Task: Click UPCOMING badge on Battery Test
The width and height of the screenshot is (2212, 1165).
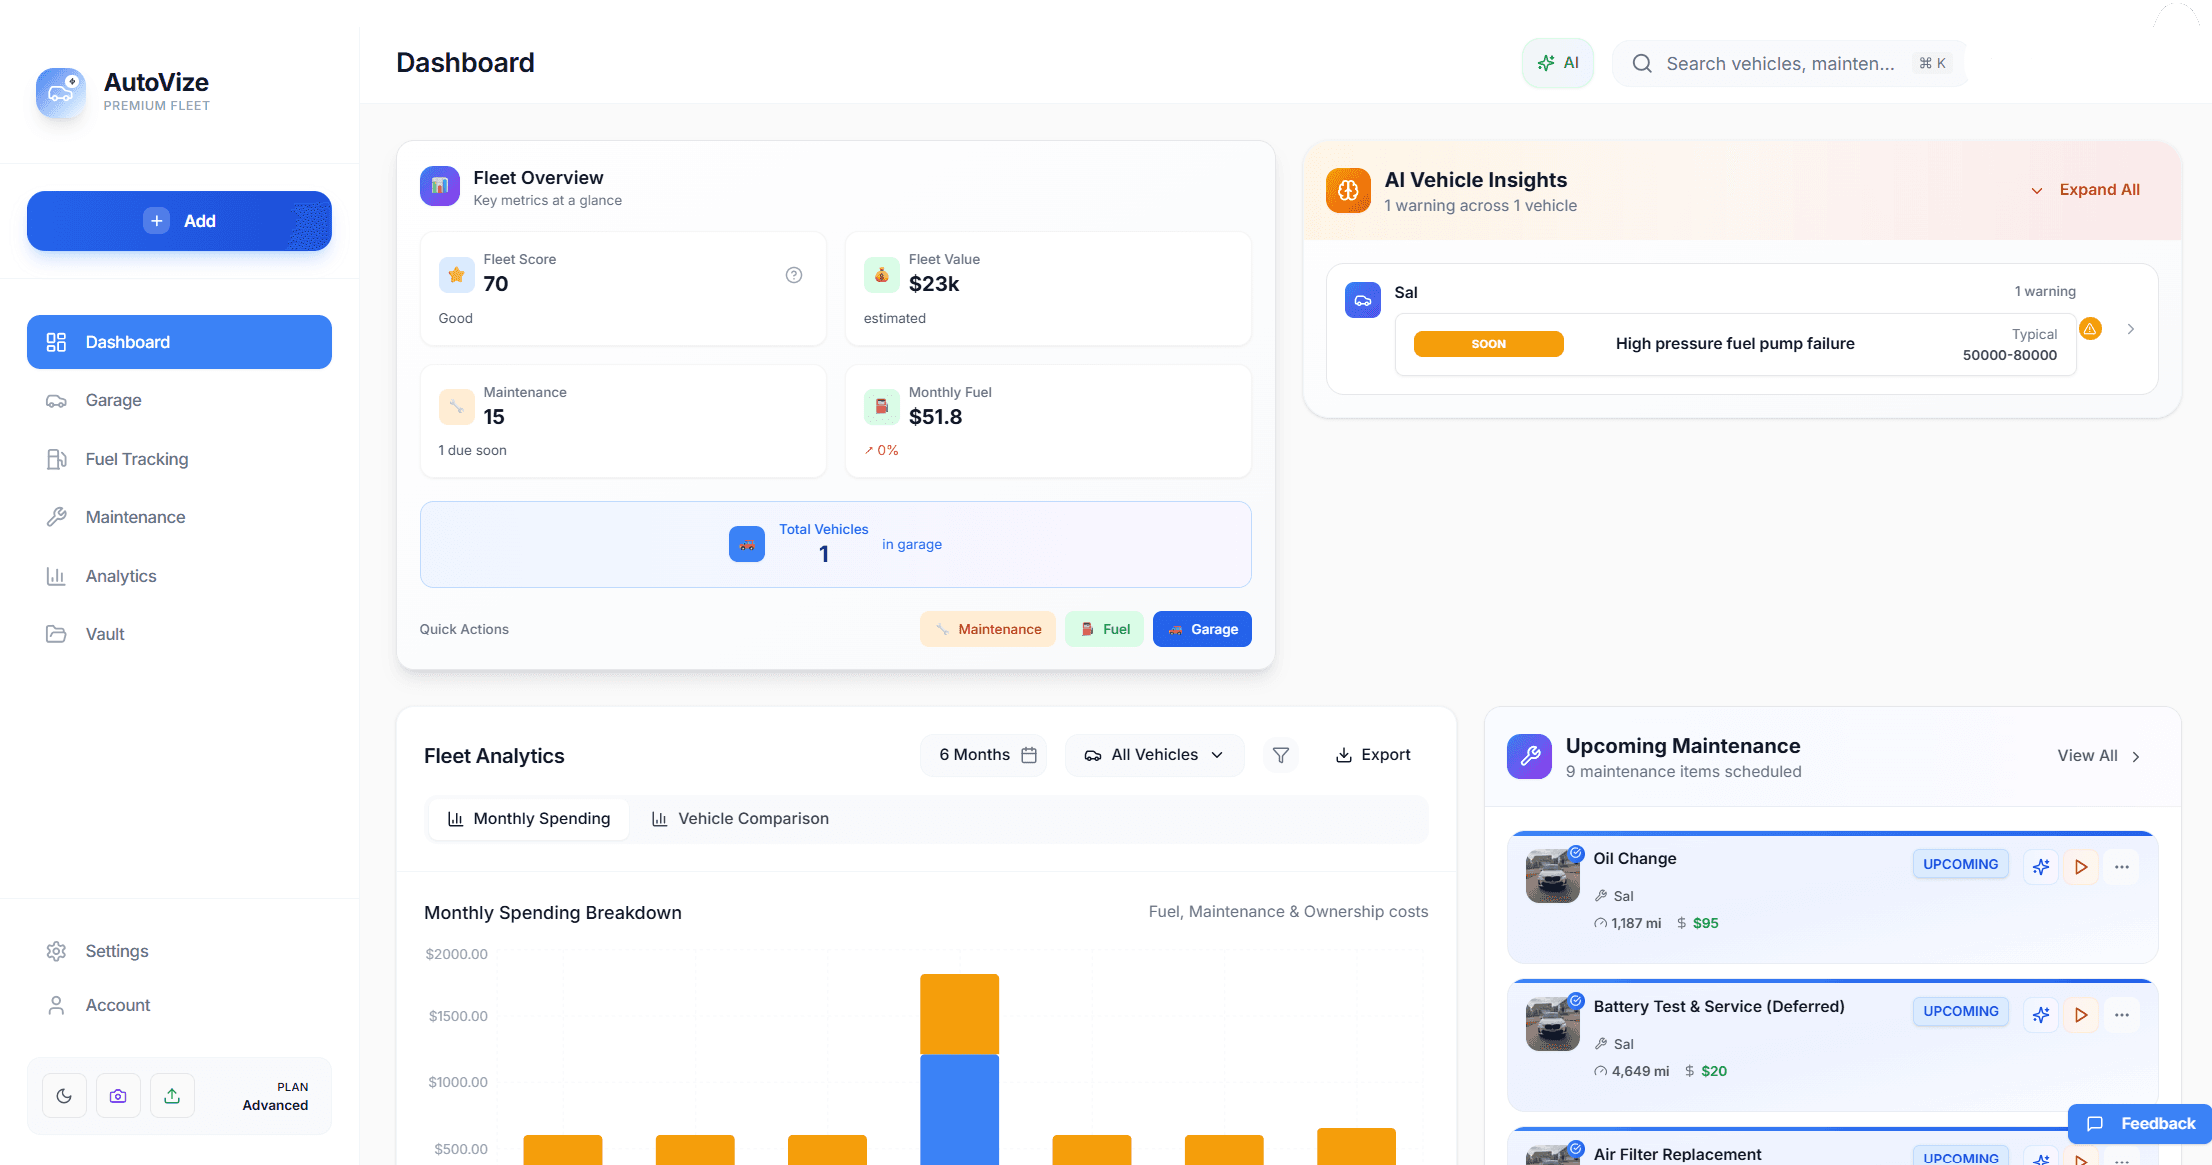Action: tap(1961, 1012)
